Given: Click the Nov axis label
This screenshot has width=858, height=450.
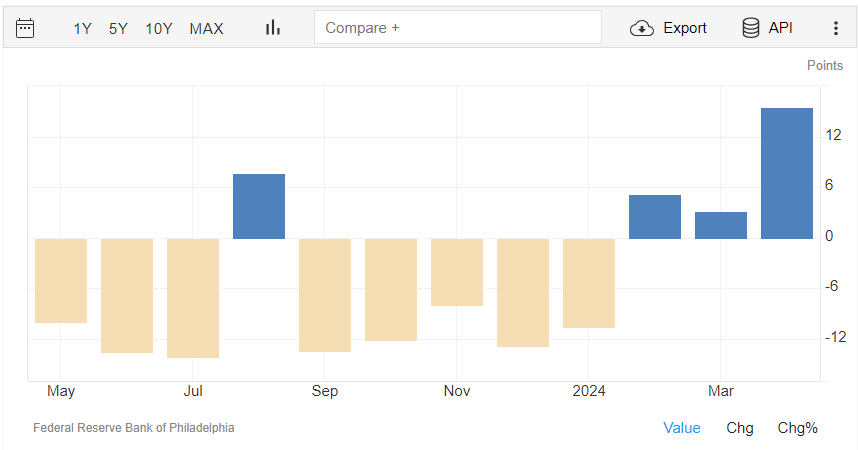Looking at the screenshot, I should click(456, 391).
